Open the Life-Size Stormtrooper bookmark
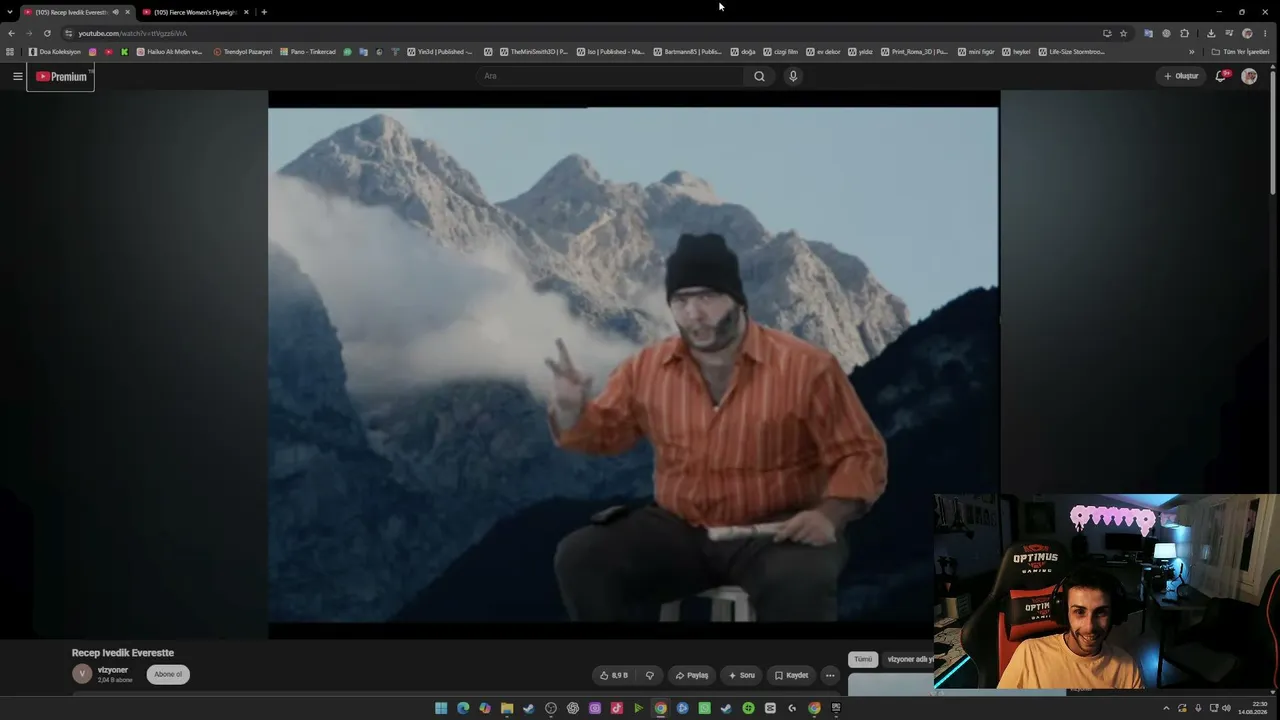The width and height of the screenshot is (1280, 720). tap(1071, 52)
